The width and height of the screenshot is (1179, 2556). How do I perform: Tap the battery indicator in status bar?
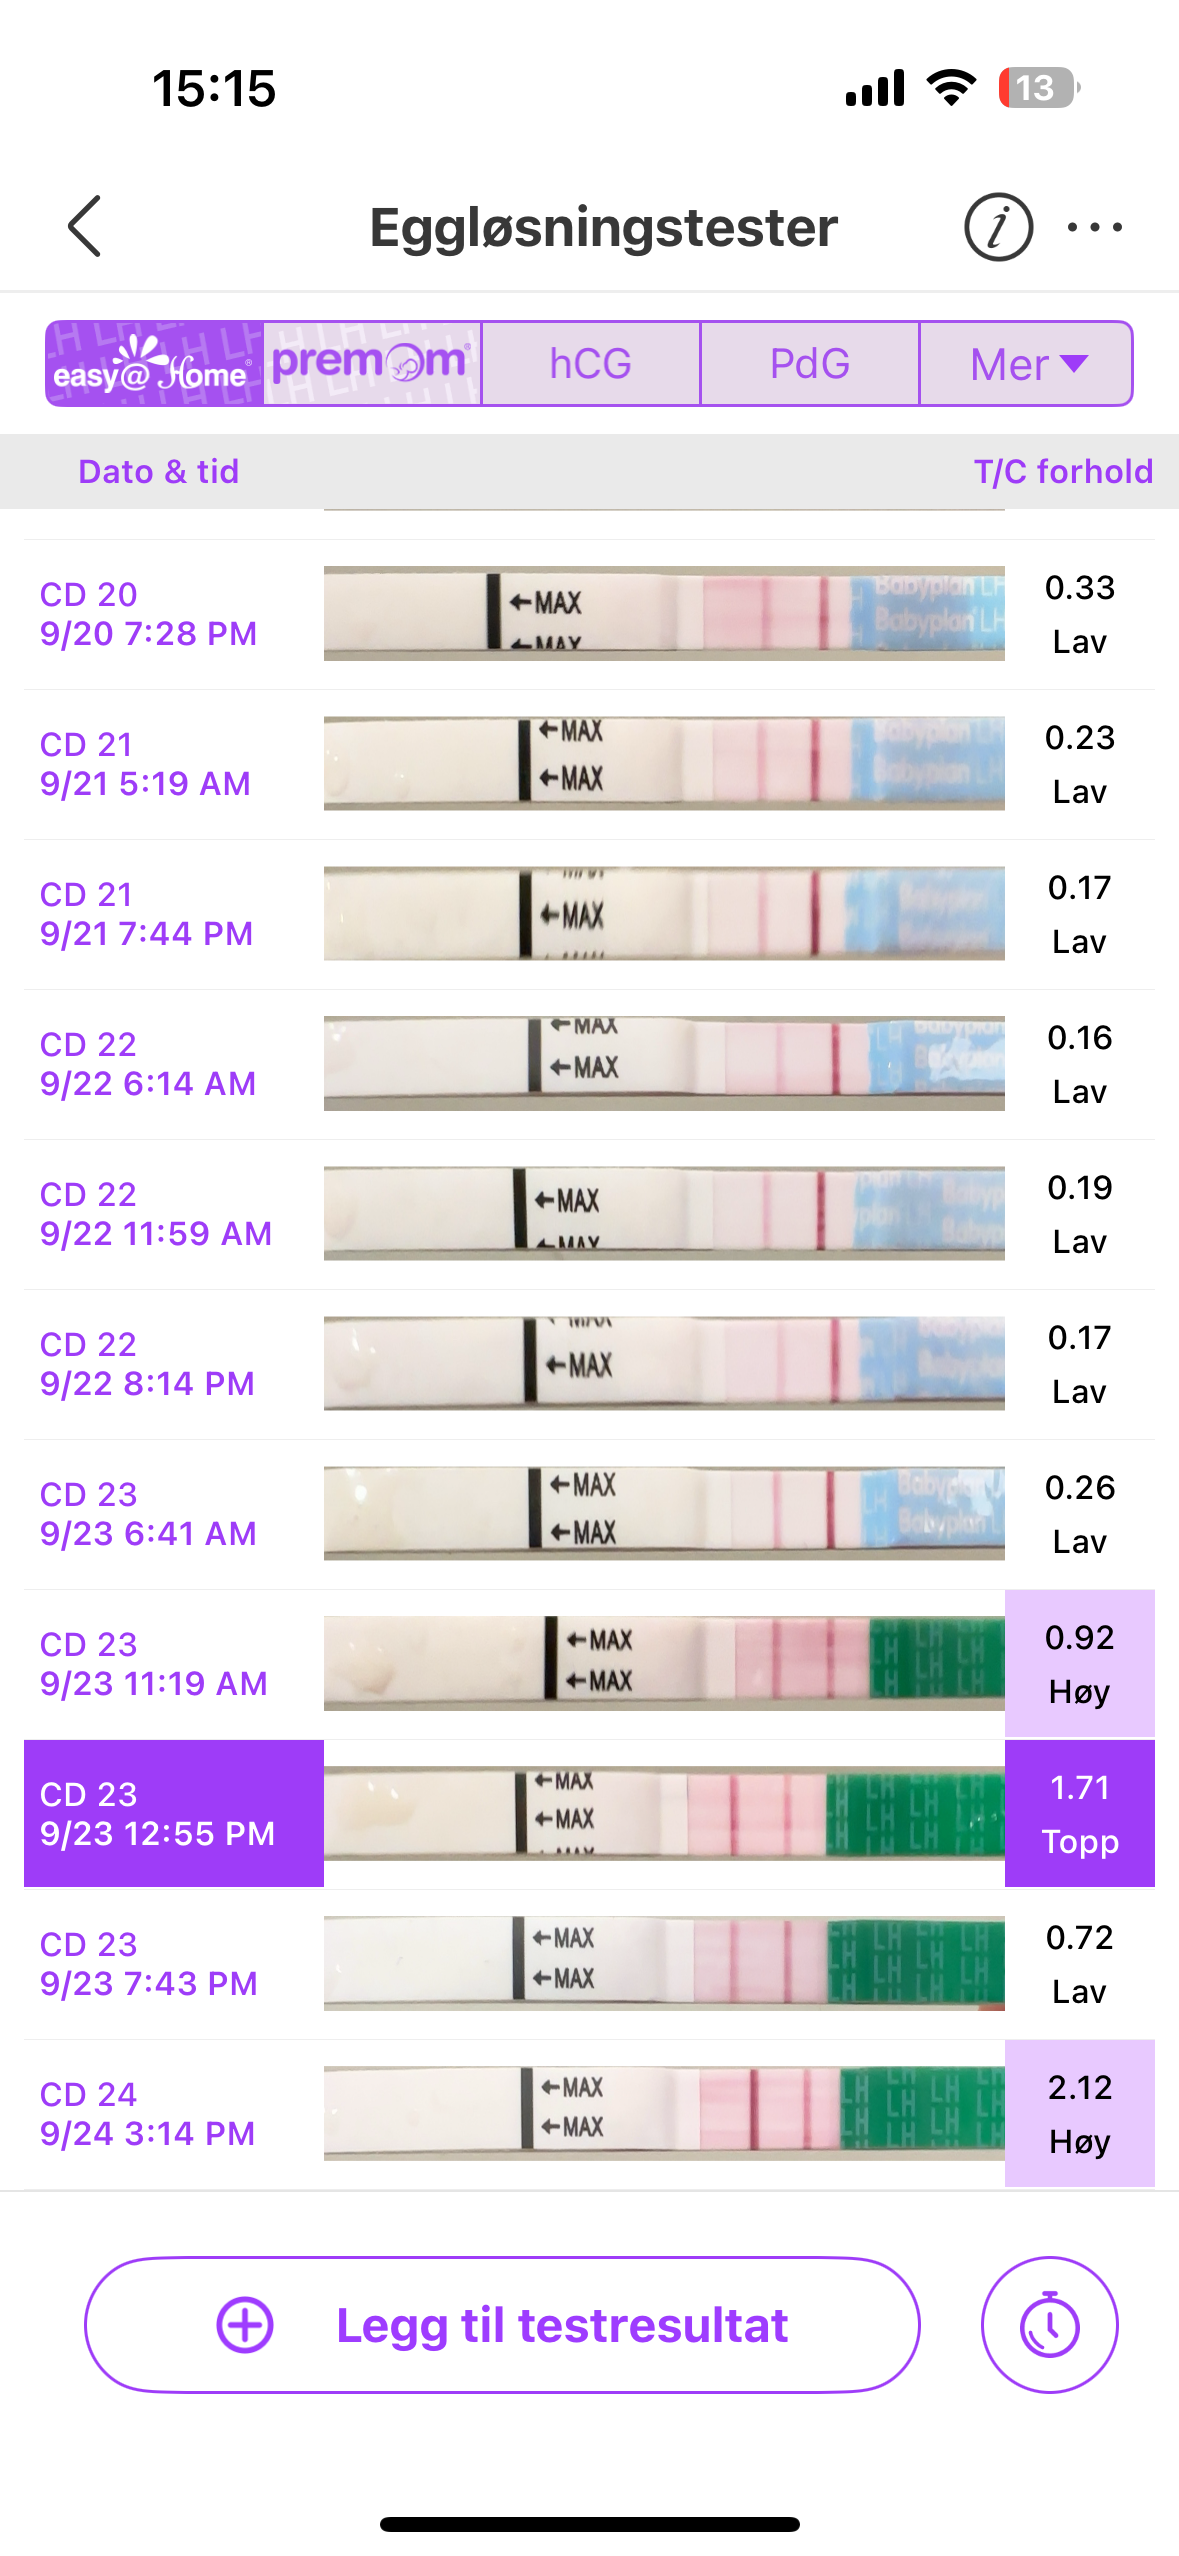(x=1038, y=88)
